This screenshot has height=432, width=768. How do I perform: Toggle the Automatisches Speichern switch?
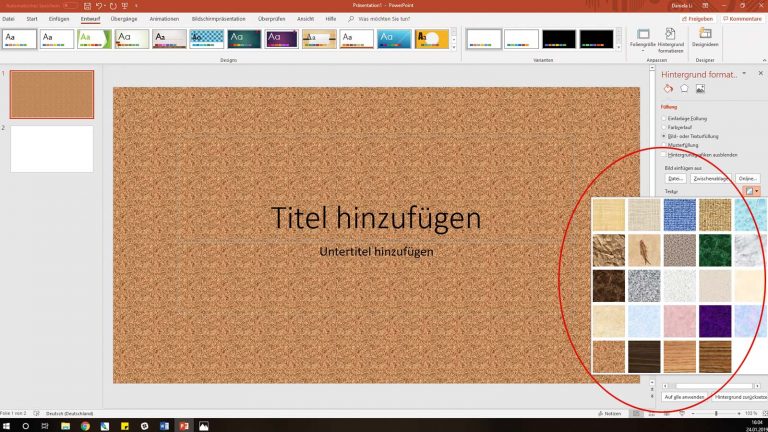[69, 5]
